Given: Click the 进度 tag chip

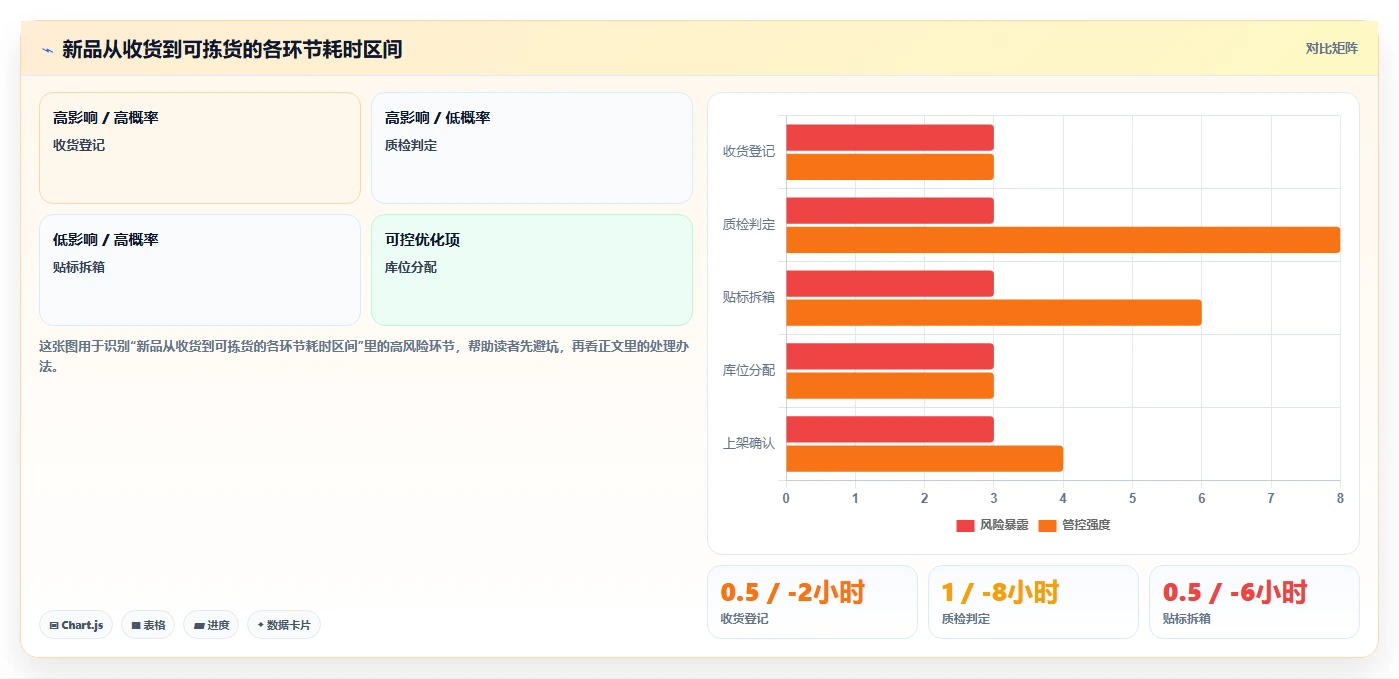Looking at the screenshot, I should [x=211, y=625].
